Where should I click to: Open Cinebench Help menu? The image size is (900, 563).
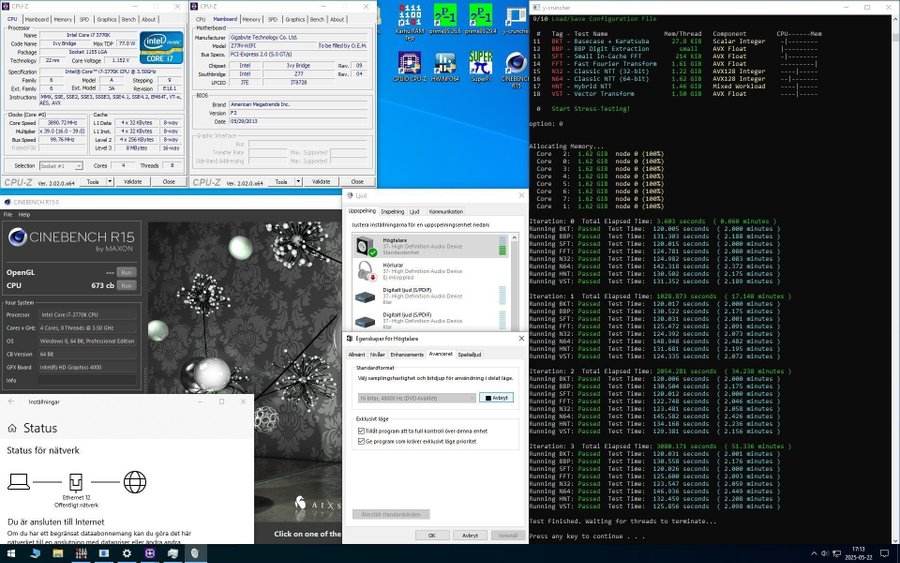click(x=24, y=214)
